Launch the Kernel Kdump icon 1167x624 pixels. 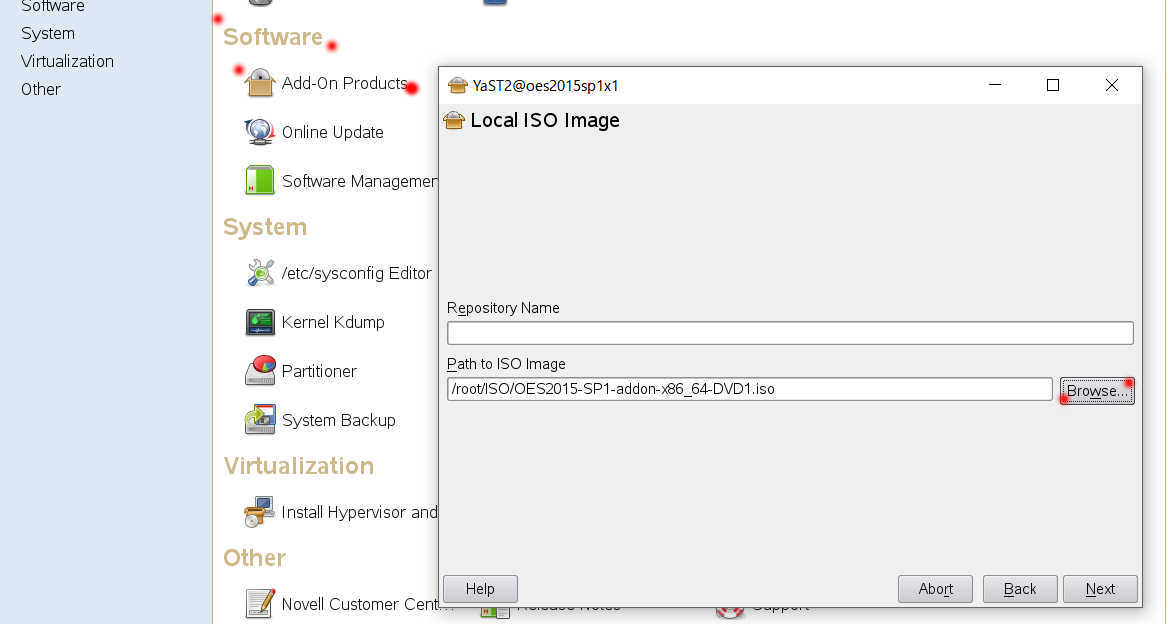260,322
